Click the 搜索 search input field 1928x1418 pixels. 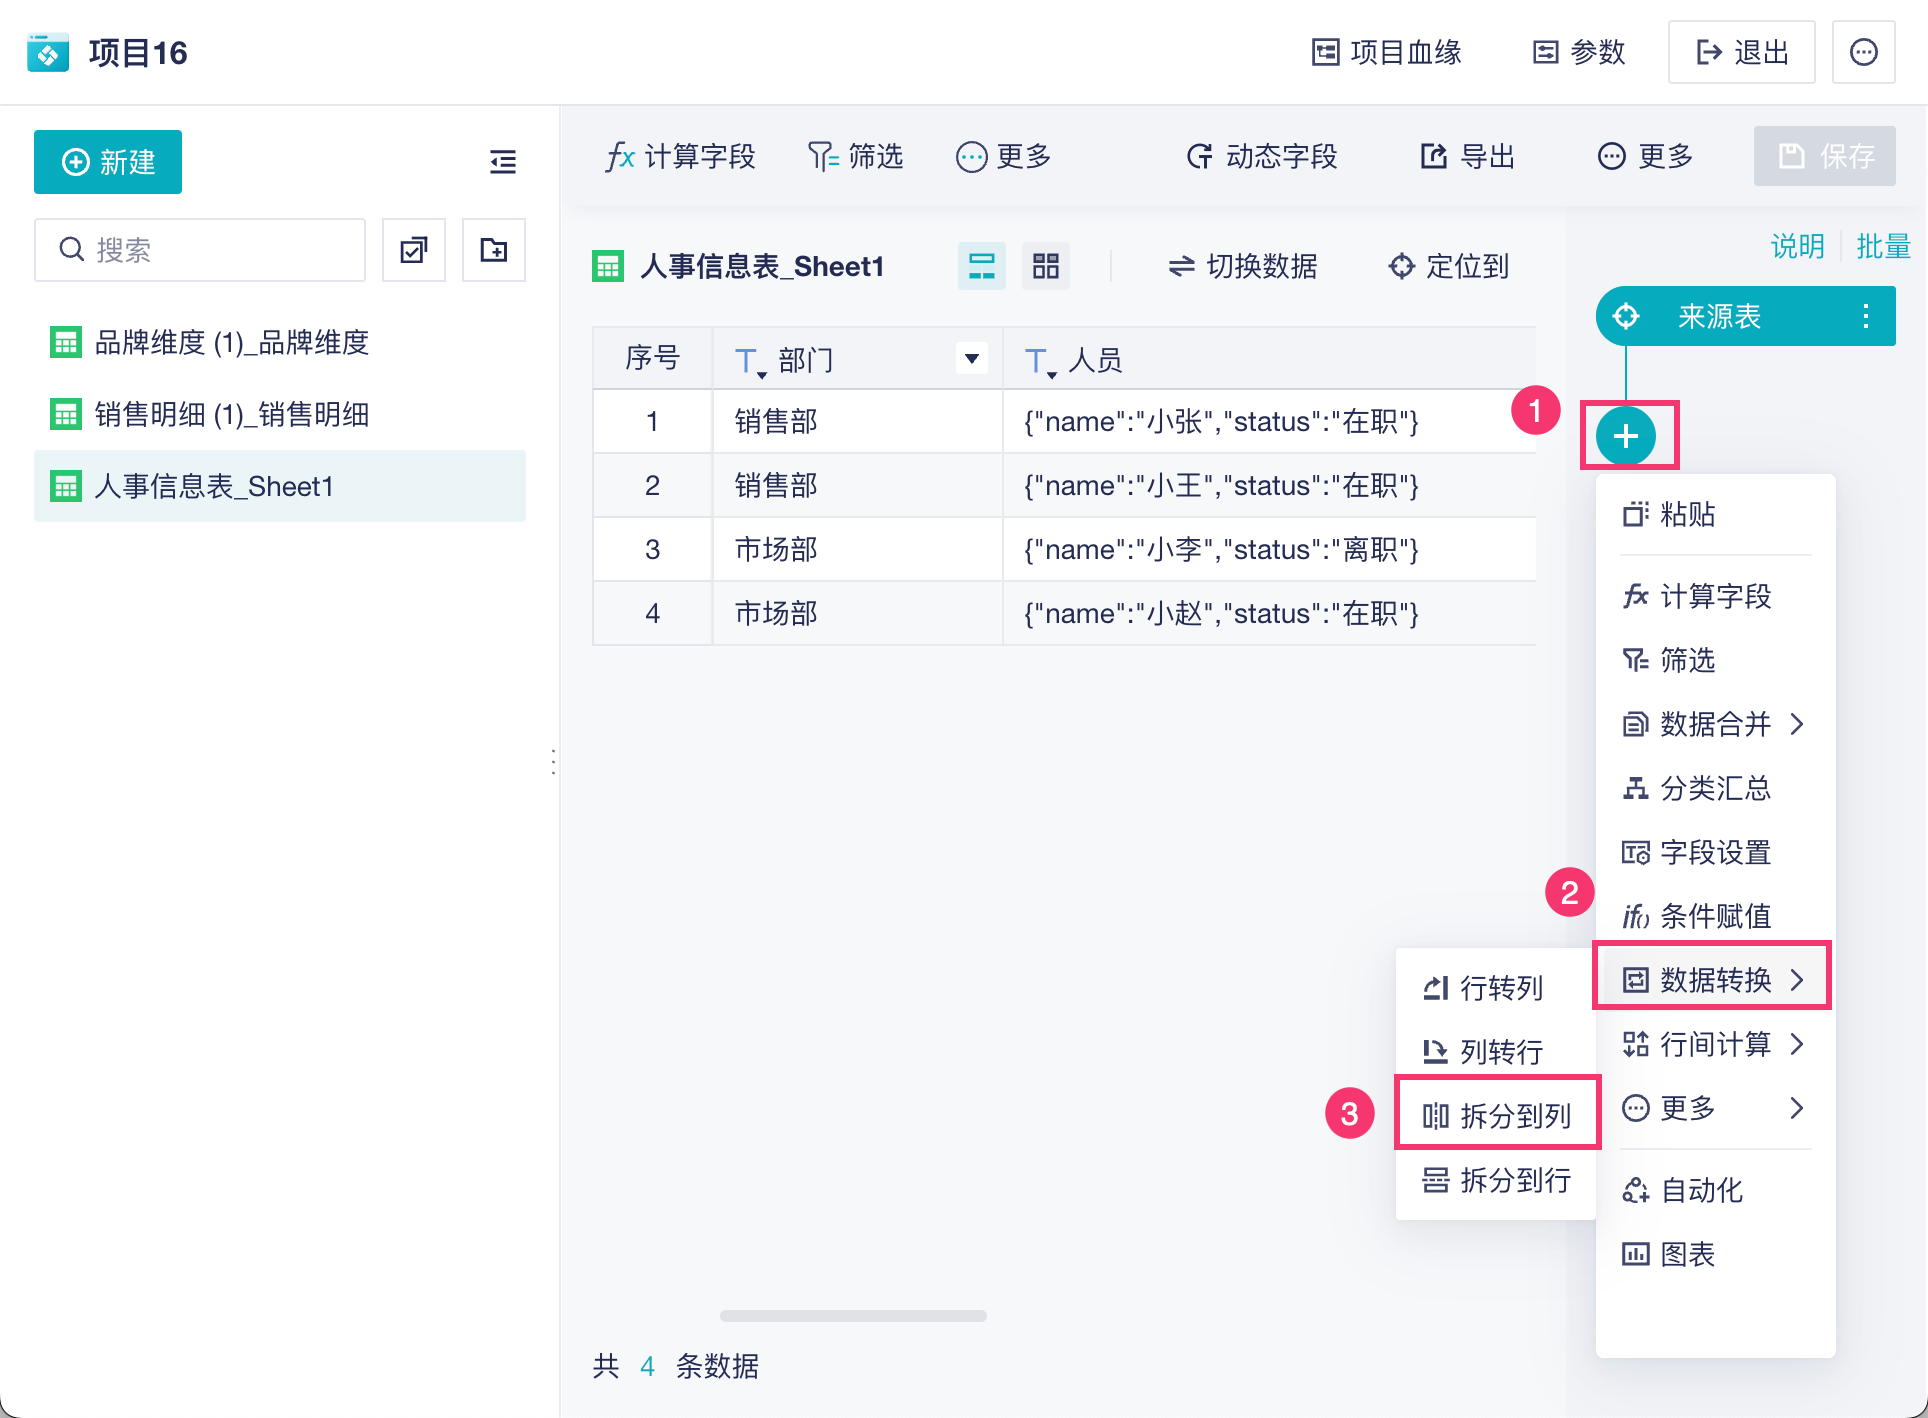point(200,250)
